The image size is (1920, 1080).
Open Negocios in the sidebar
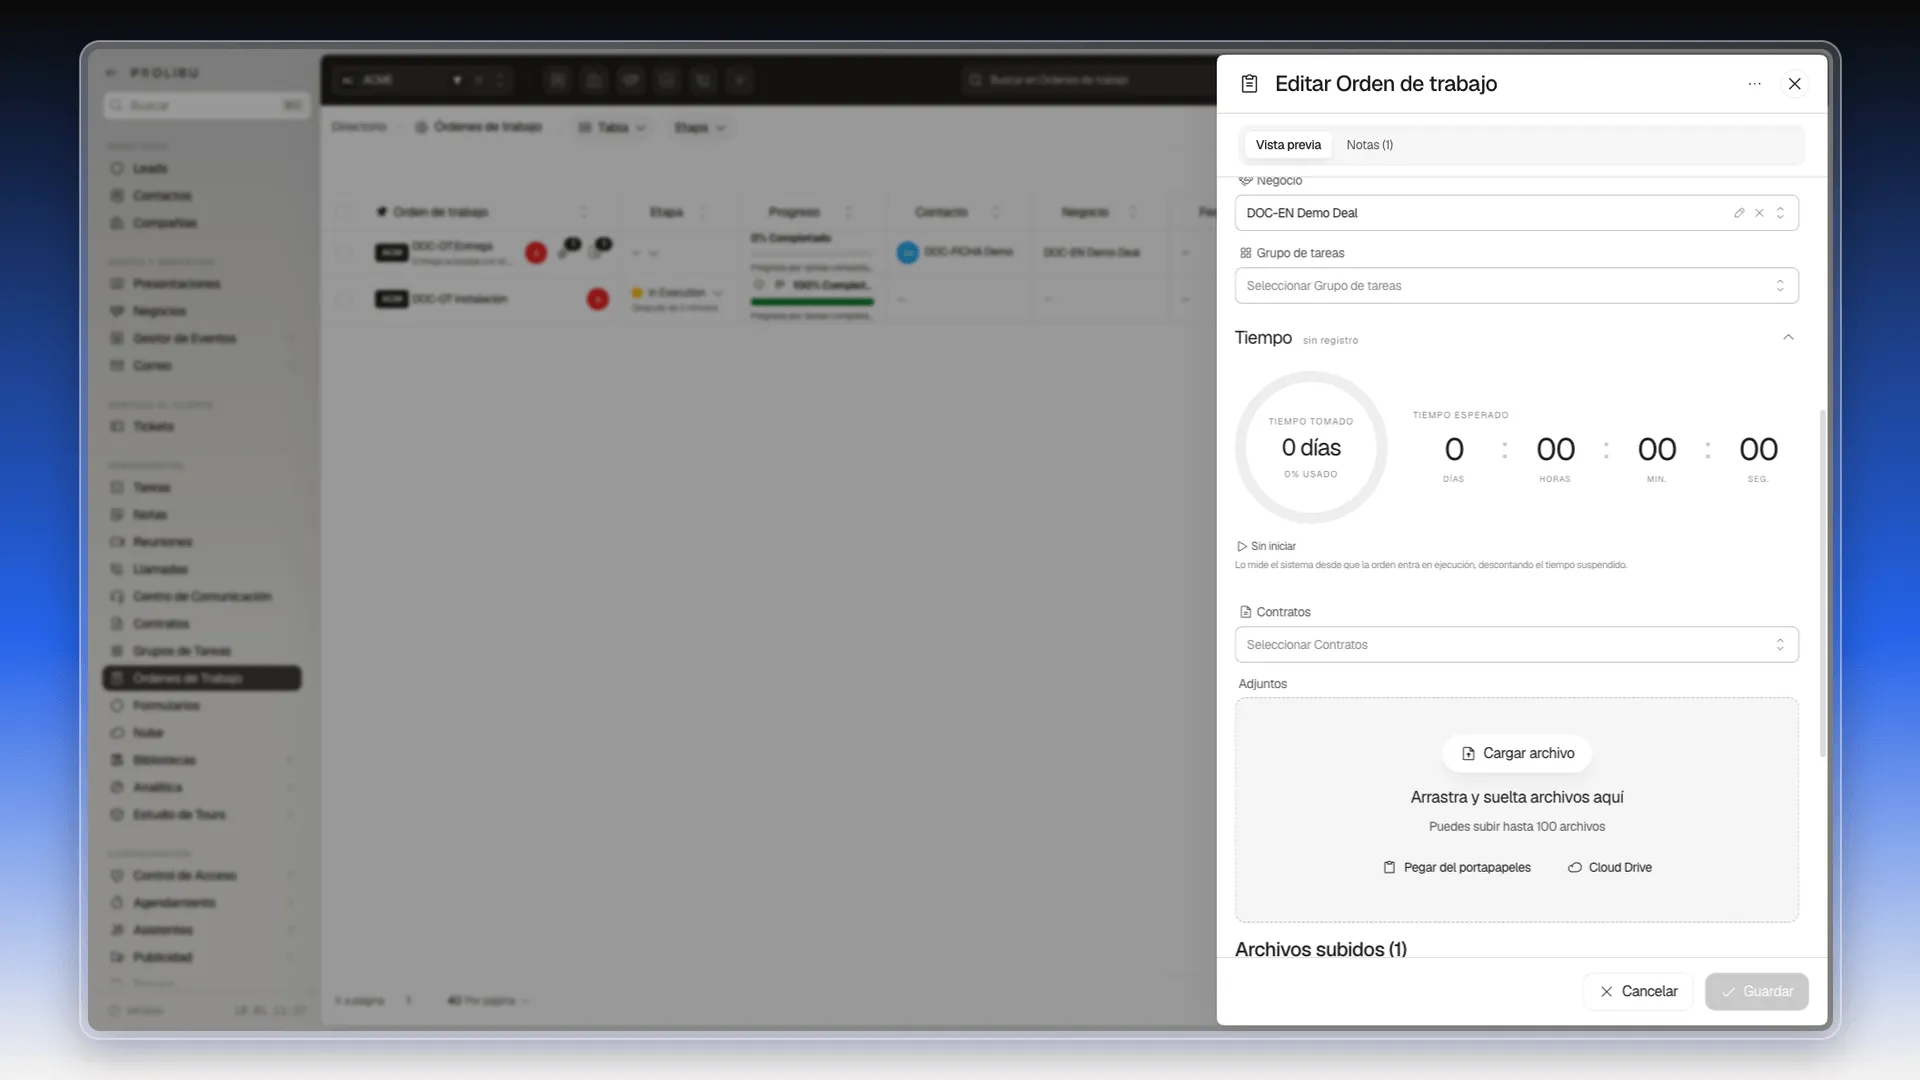point(159,312)
